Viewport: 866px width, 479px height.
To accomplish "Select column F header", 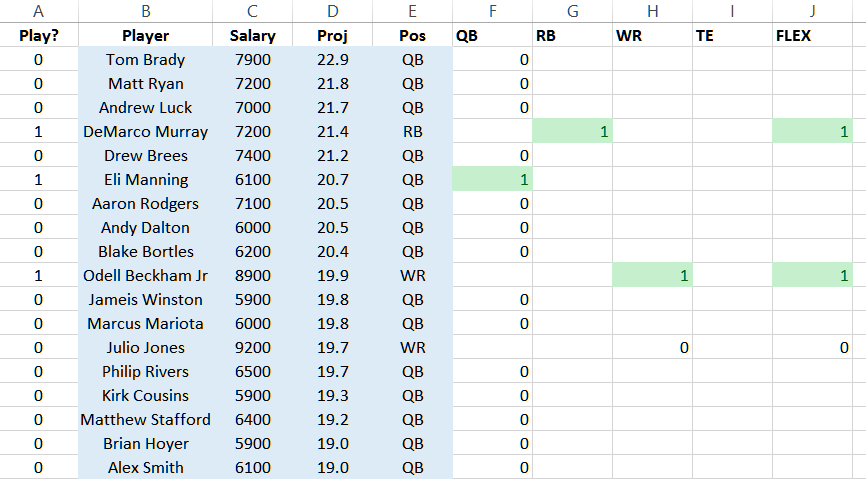I will coord(493,11).
